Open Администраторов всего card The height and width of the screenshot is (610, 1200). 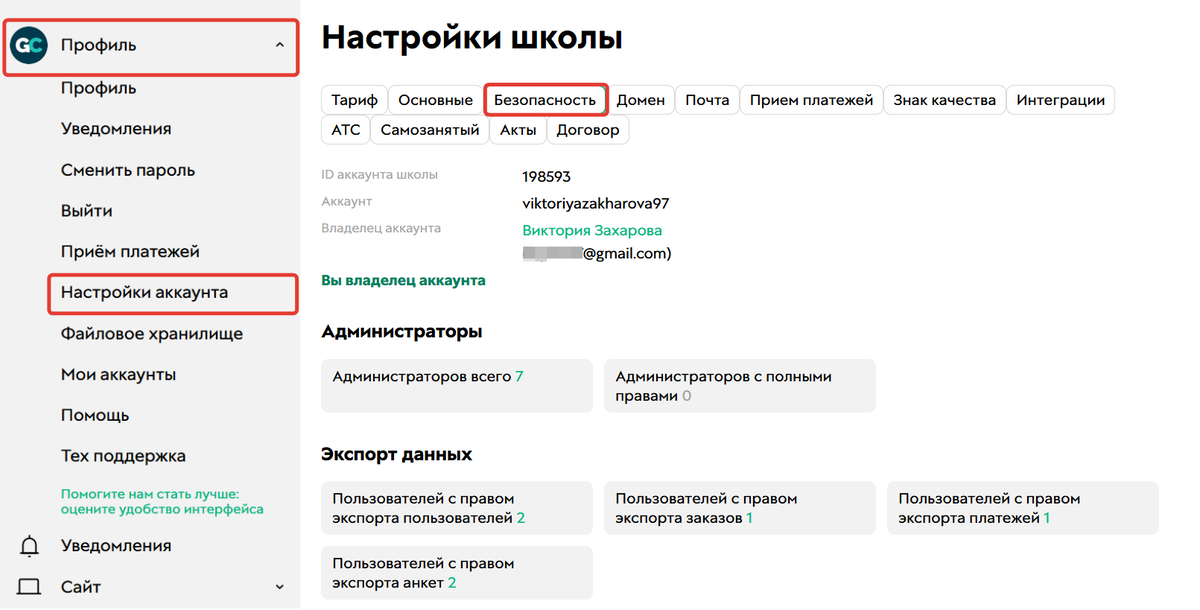(x=456, y=385)
